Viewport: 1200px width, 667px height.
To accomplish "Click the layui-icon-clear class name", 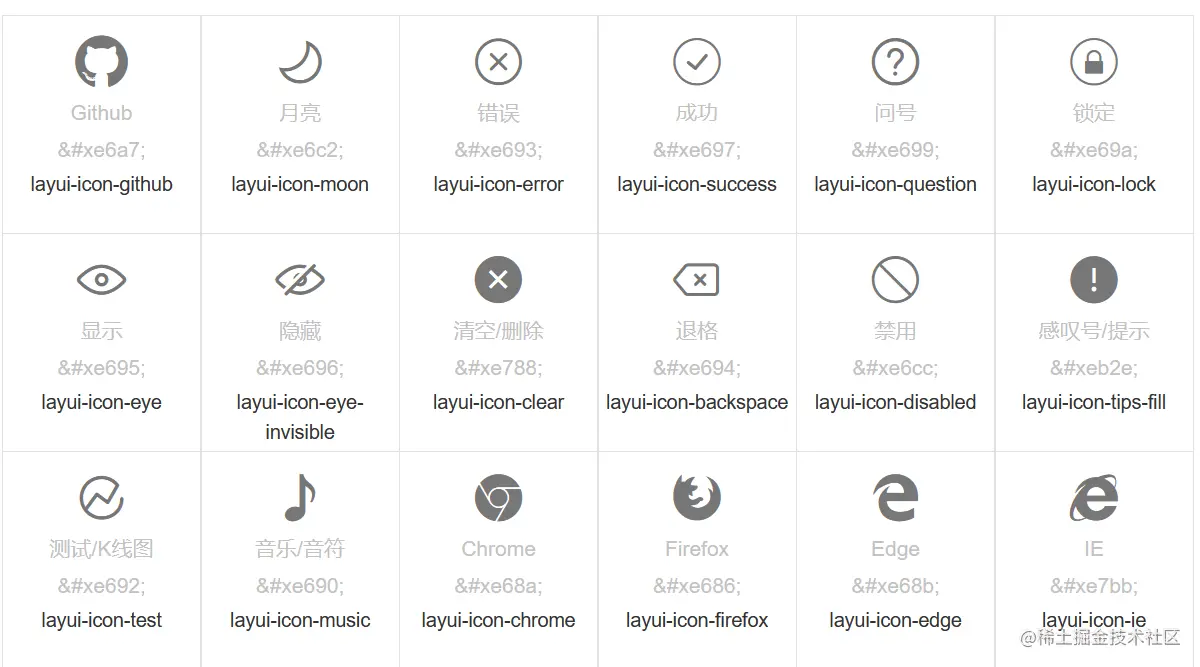I will tap(498, 402).
